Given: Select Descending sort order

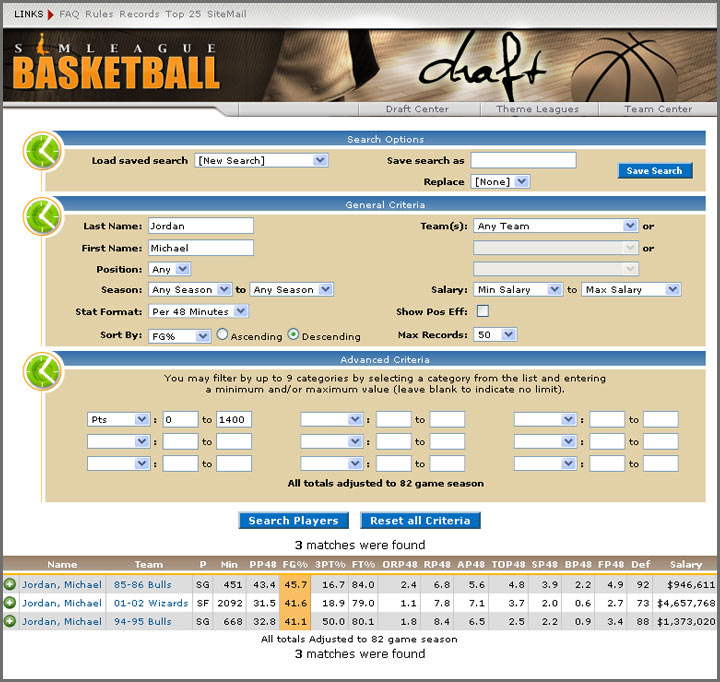Looking at the screenshot, I should point(293,335).
